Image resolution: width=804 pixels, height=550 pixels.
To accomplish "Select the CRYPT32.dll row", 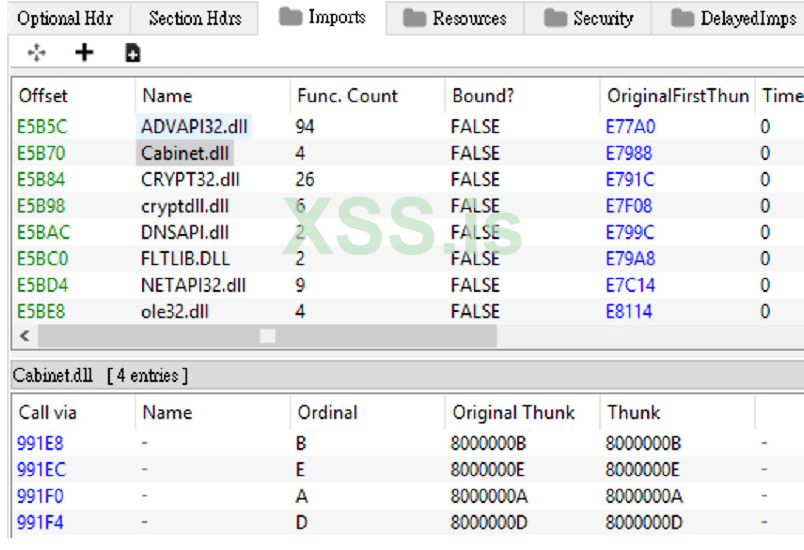I will 408,179.
